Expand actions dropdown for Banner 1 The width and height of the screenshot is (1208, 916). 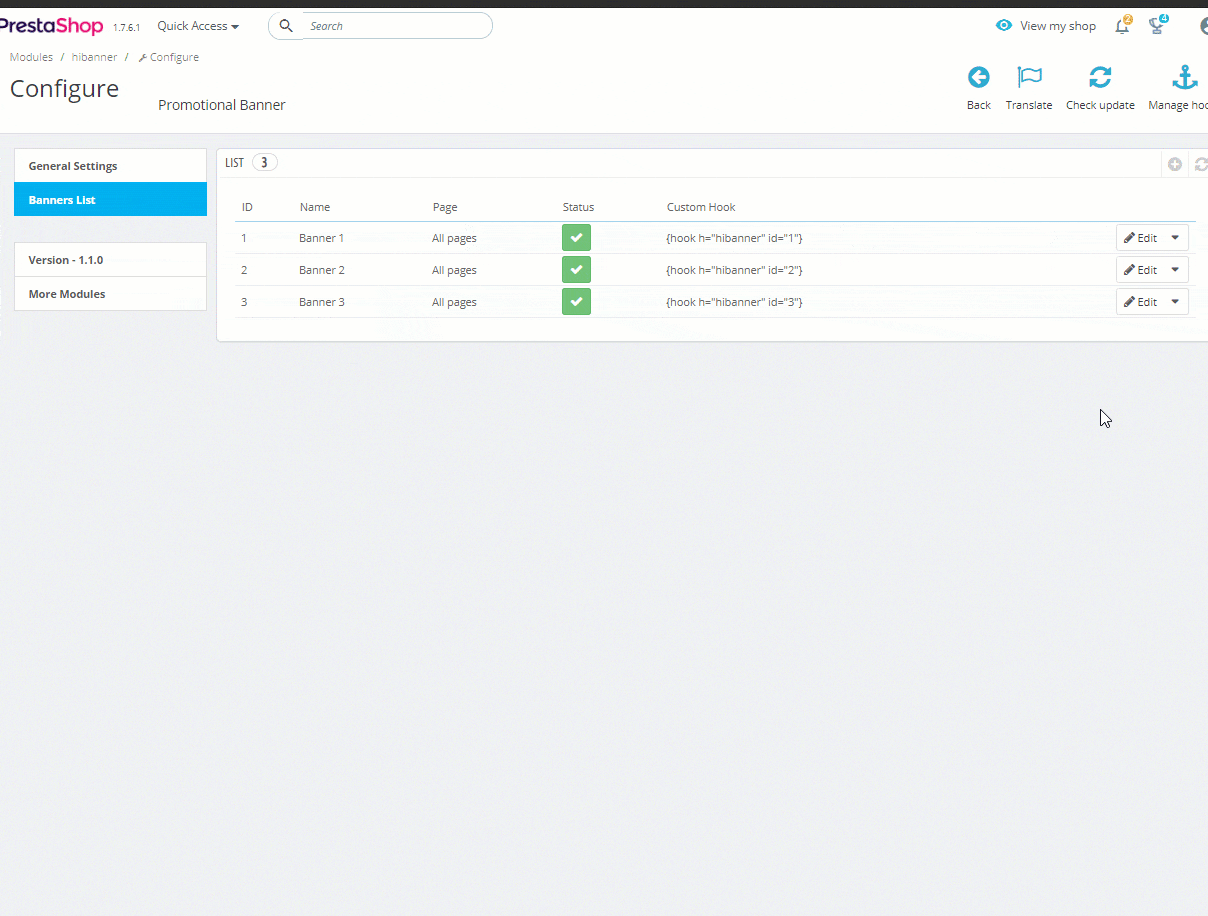pos(1175,238)
